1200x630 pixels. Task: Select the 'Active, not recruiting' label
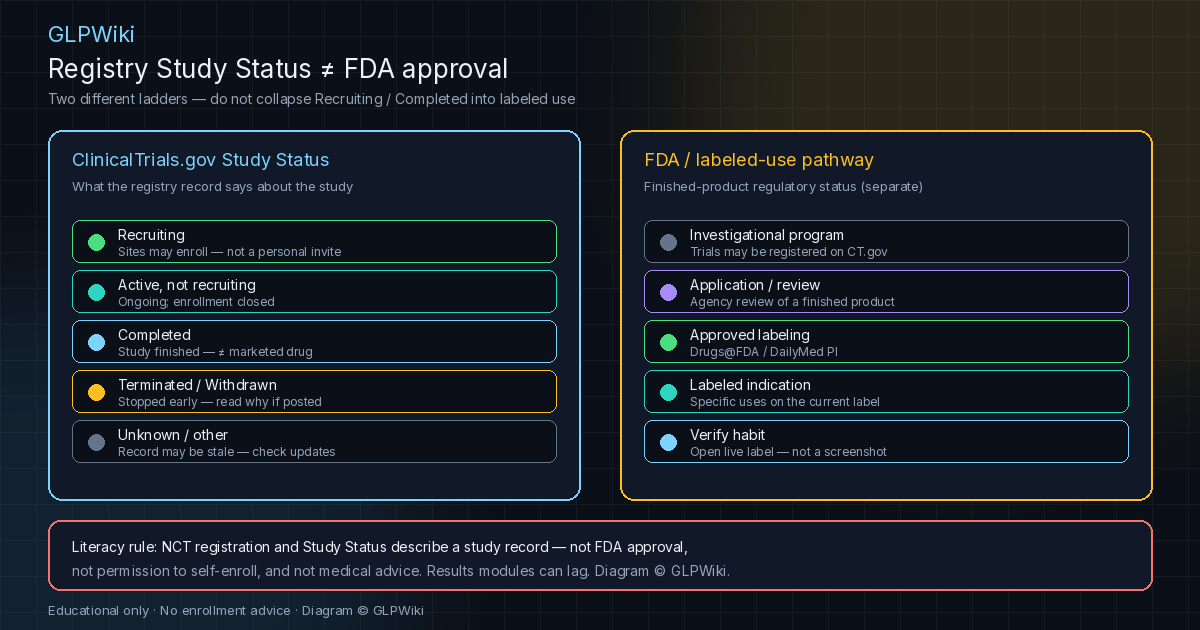point(187,285)
